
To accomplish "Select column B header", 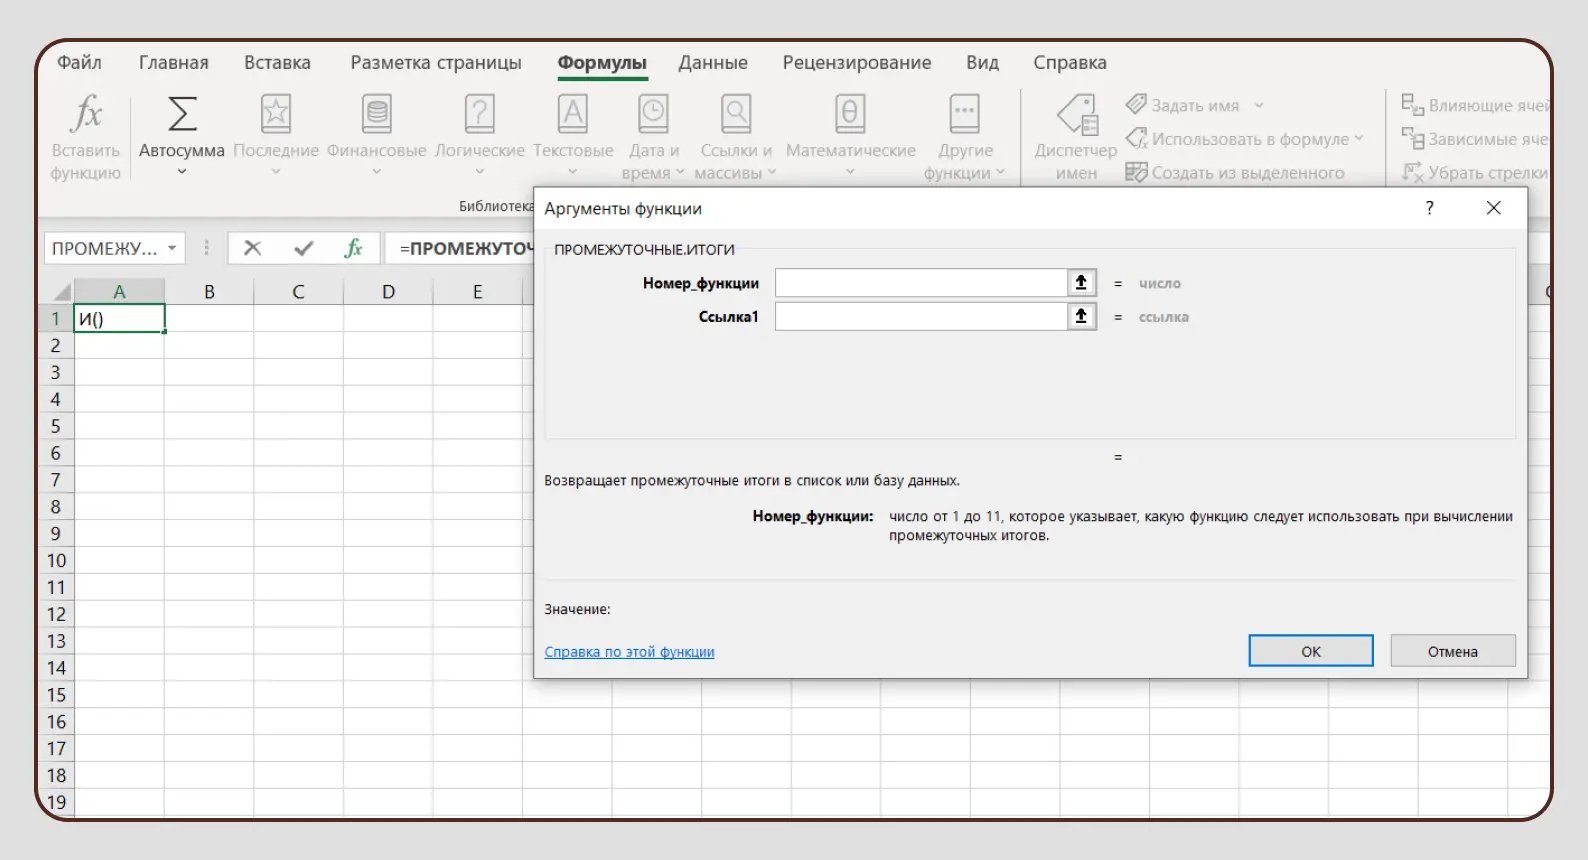I will (x=209, y=292).
